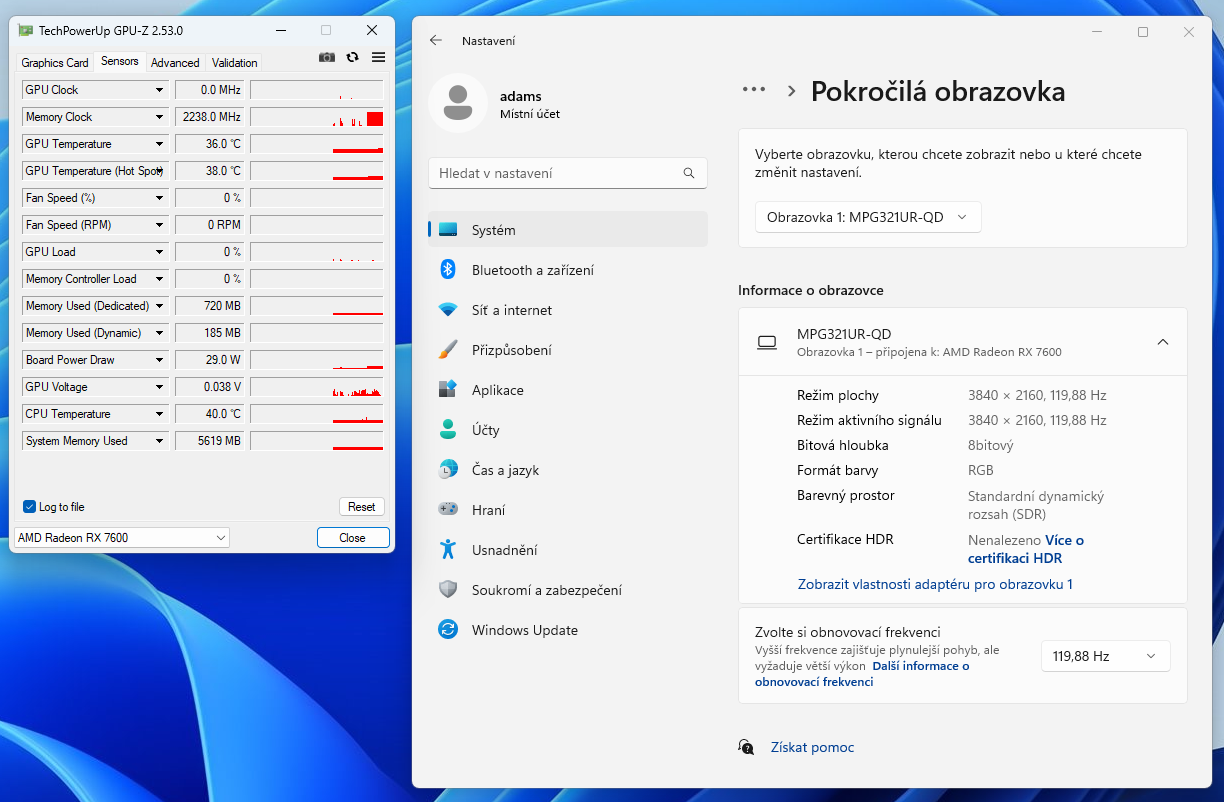Click the Získat pomoc link

tap(812, 747)
